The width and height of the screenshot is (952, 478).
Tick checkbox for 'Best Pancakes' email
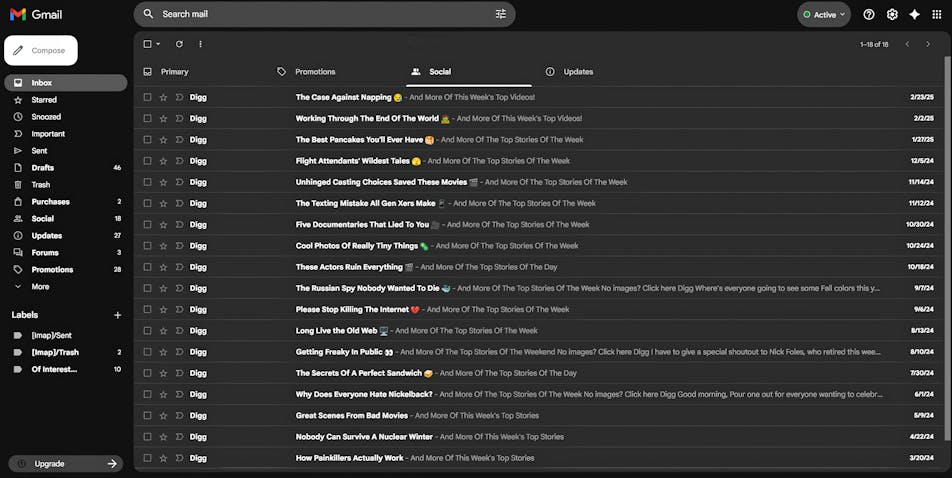click(x=148, y=140)
